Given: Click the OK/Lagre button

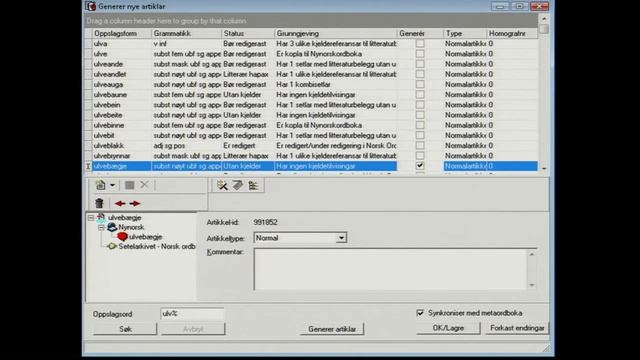Looking at the screenshot, I should [x=448, y=328].
